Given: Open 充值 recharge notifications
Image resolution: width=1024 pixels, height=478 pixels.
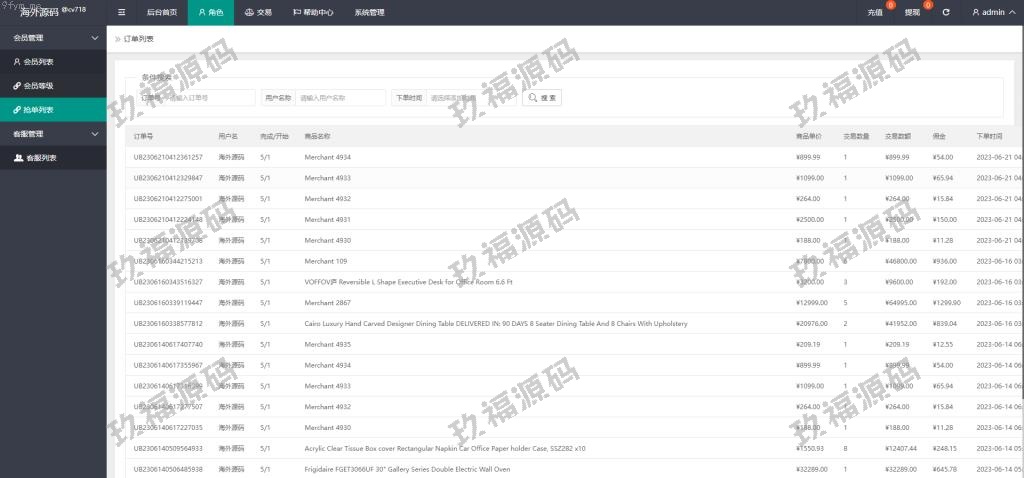Looking at the screenshot, I should pyautogui.click(x=876, y=13).
